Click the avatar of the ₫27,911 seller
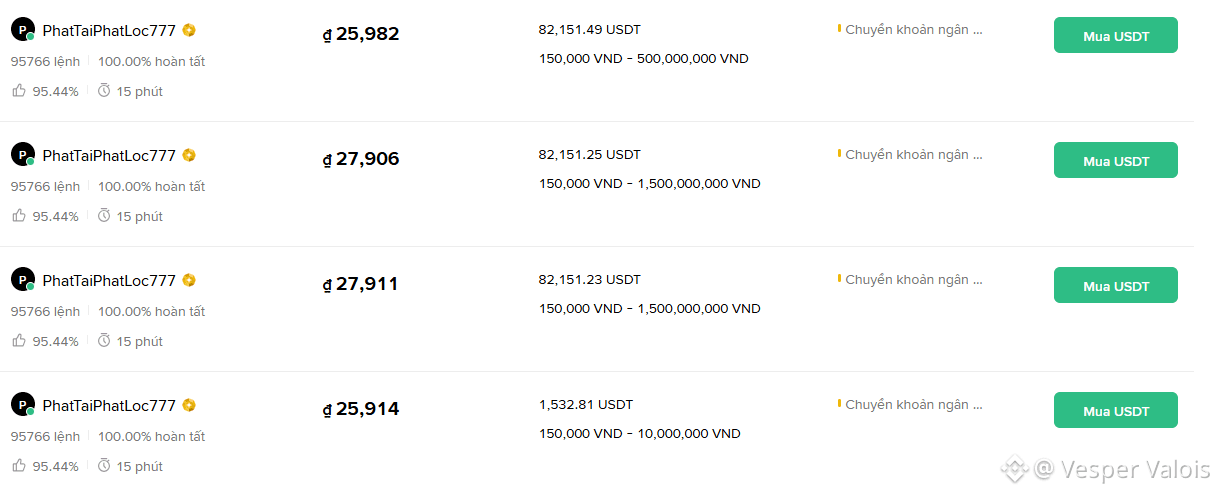Screen dimensions: 1218x494 pyautogui.click(x=23, y=280)
